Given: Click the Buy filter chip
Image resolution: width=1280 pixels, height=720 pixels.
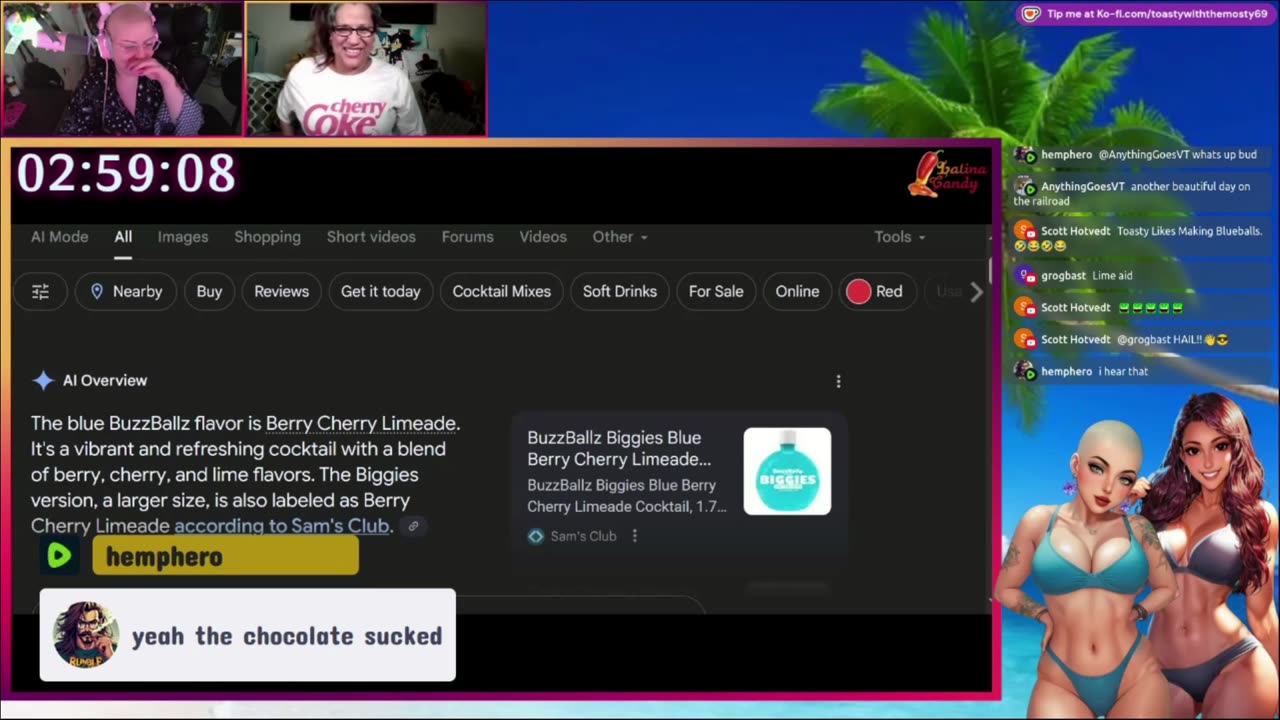Looking at the screenshot, I should 209,292.
